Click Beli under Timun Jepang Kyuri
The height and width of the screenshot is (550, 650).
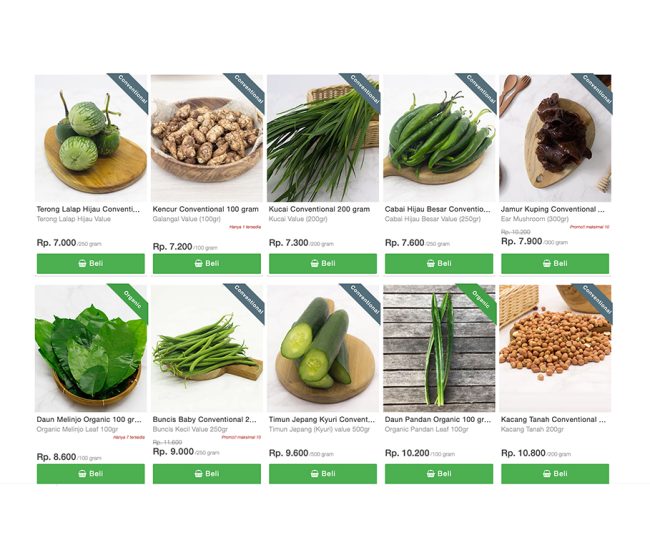click(x=323, y=474)
